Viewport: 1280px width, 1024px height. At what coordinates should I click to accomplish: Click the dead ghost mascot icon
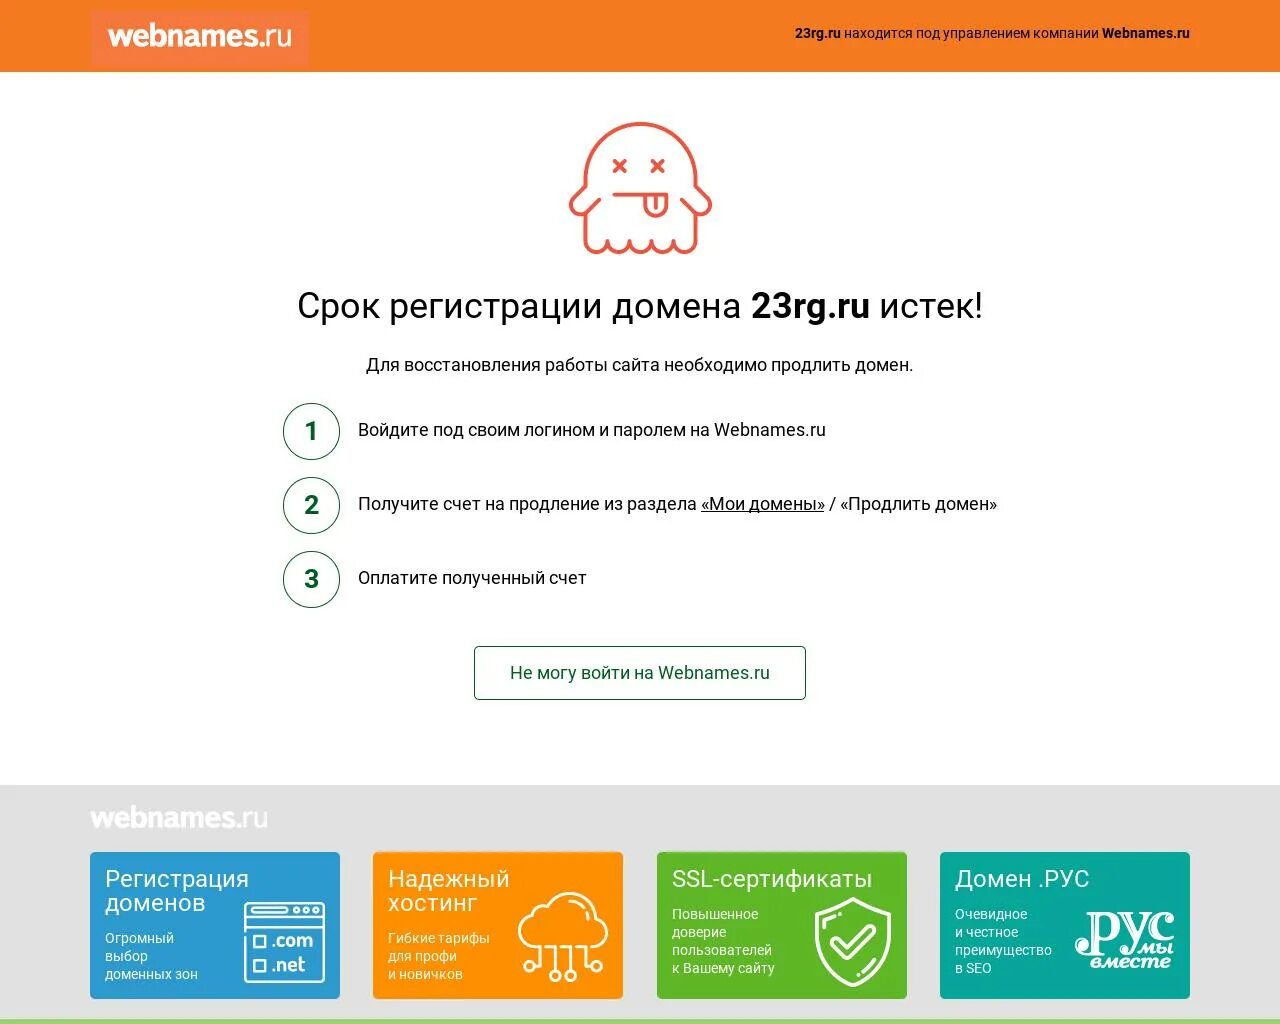pyautogui.click(x=640, y=188)
